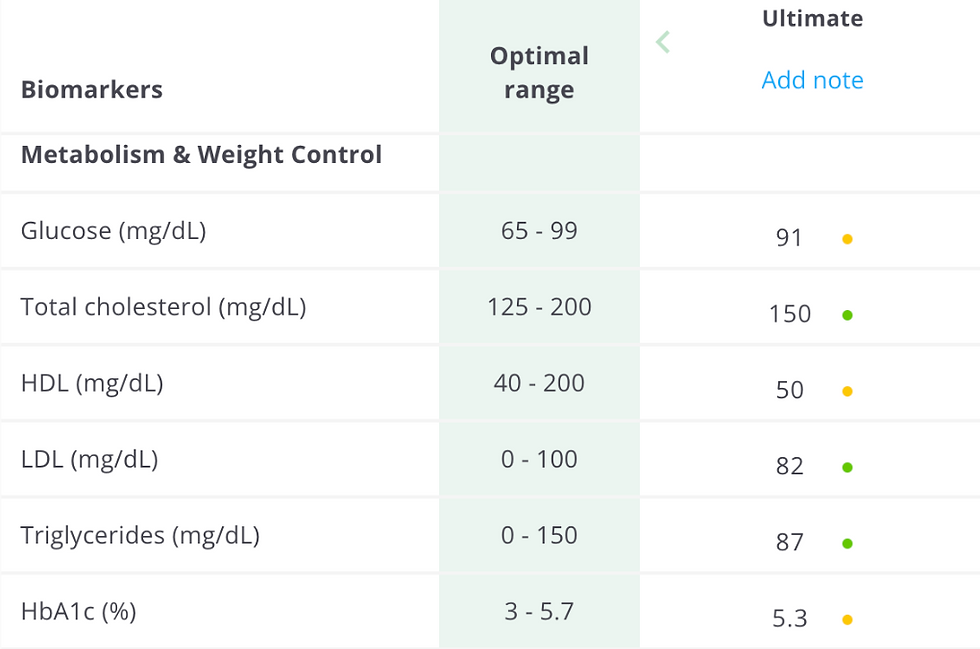Select the Glucose (mg/dL) row label
Viewport: 980px width, 649px height.
tap(114, 231)
